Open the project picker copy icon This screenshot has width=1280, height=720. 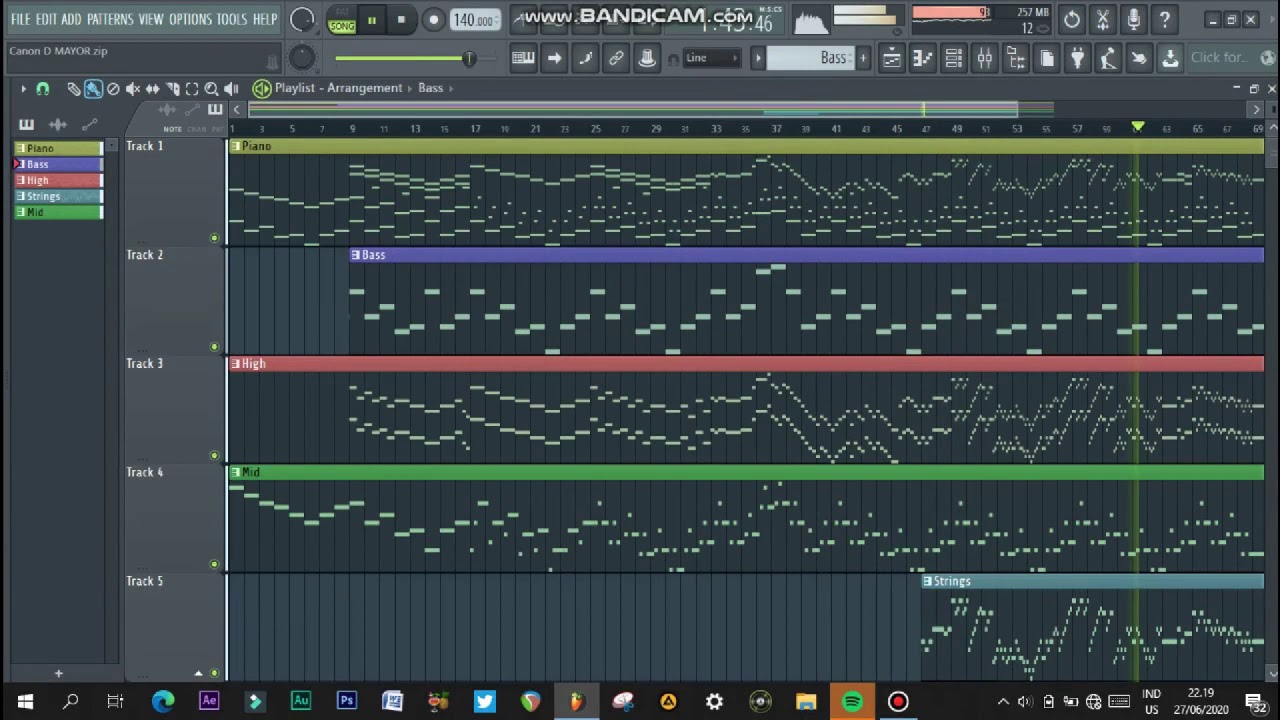tap(1046, 58)
